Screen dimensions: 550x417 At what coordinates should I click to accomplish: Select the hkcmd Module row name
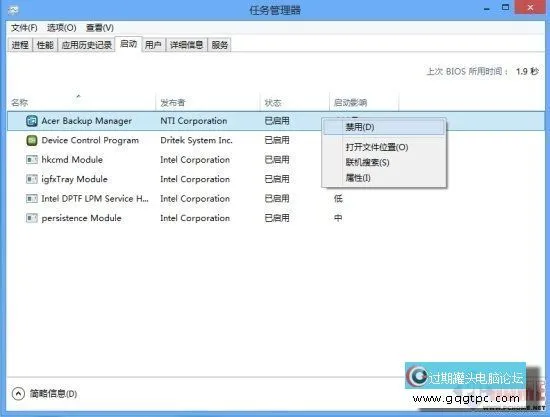pos(72,160)
